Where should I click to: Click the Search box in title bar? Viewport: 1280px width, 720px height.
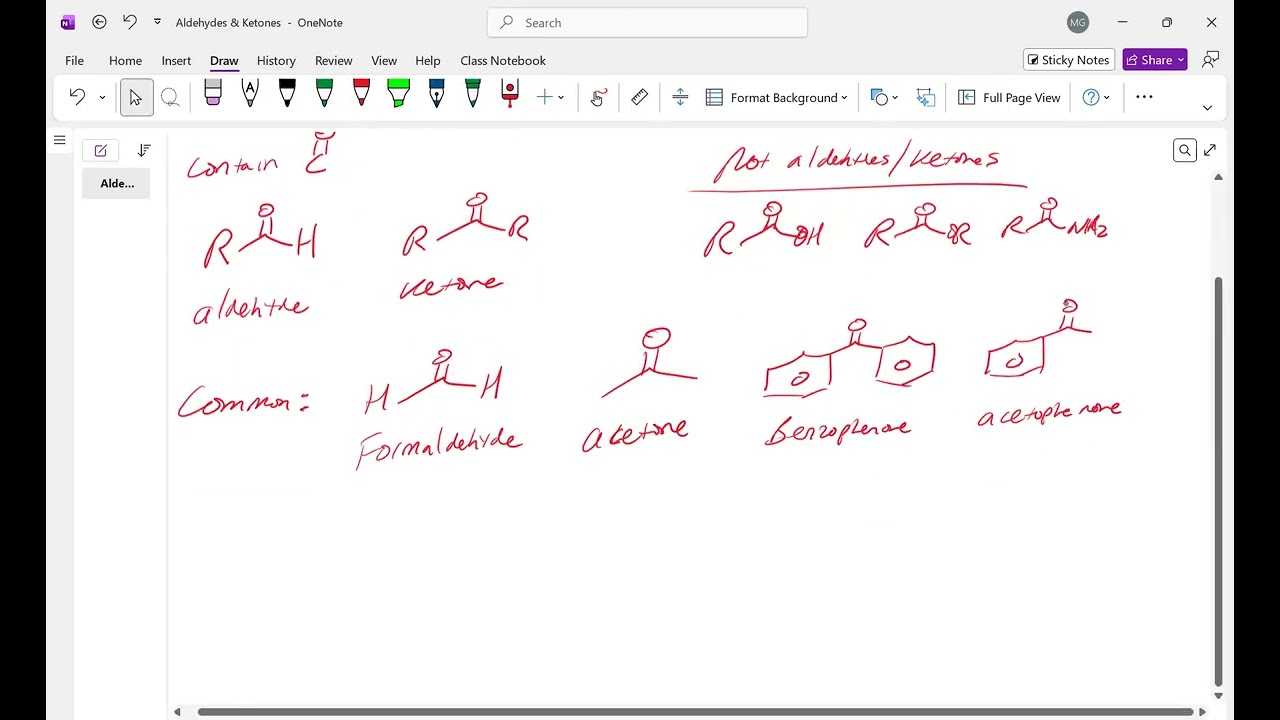[x=648, y=22]
